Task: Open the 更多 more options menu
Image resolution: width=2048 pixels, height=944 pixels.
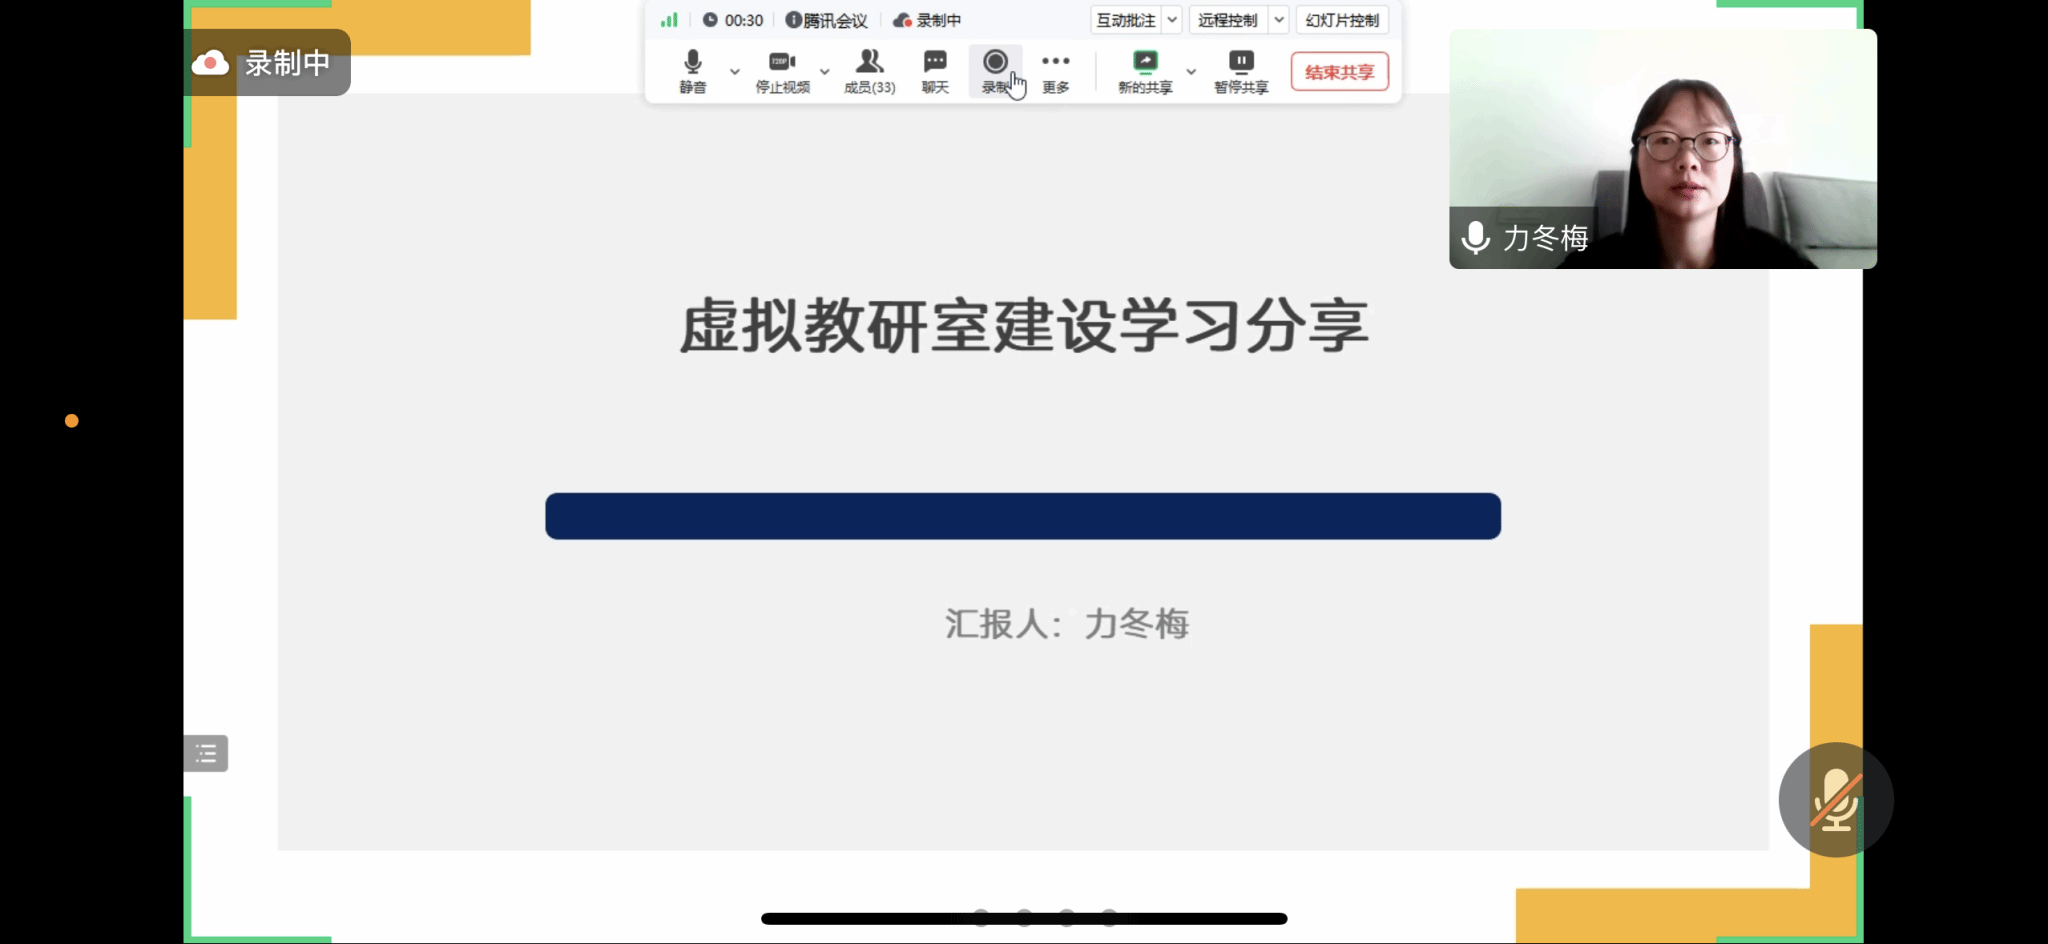Action: coord(1055,71)
